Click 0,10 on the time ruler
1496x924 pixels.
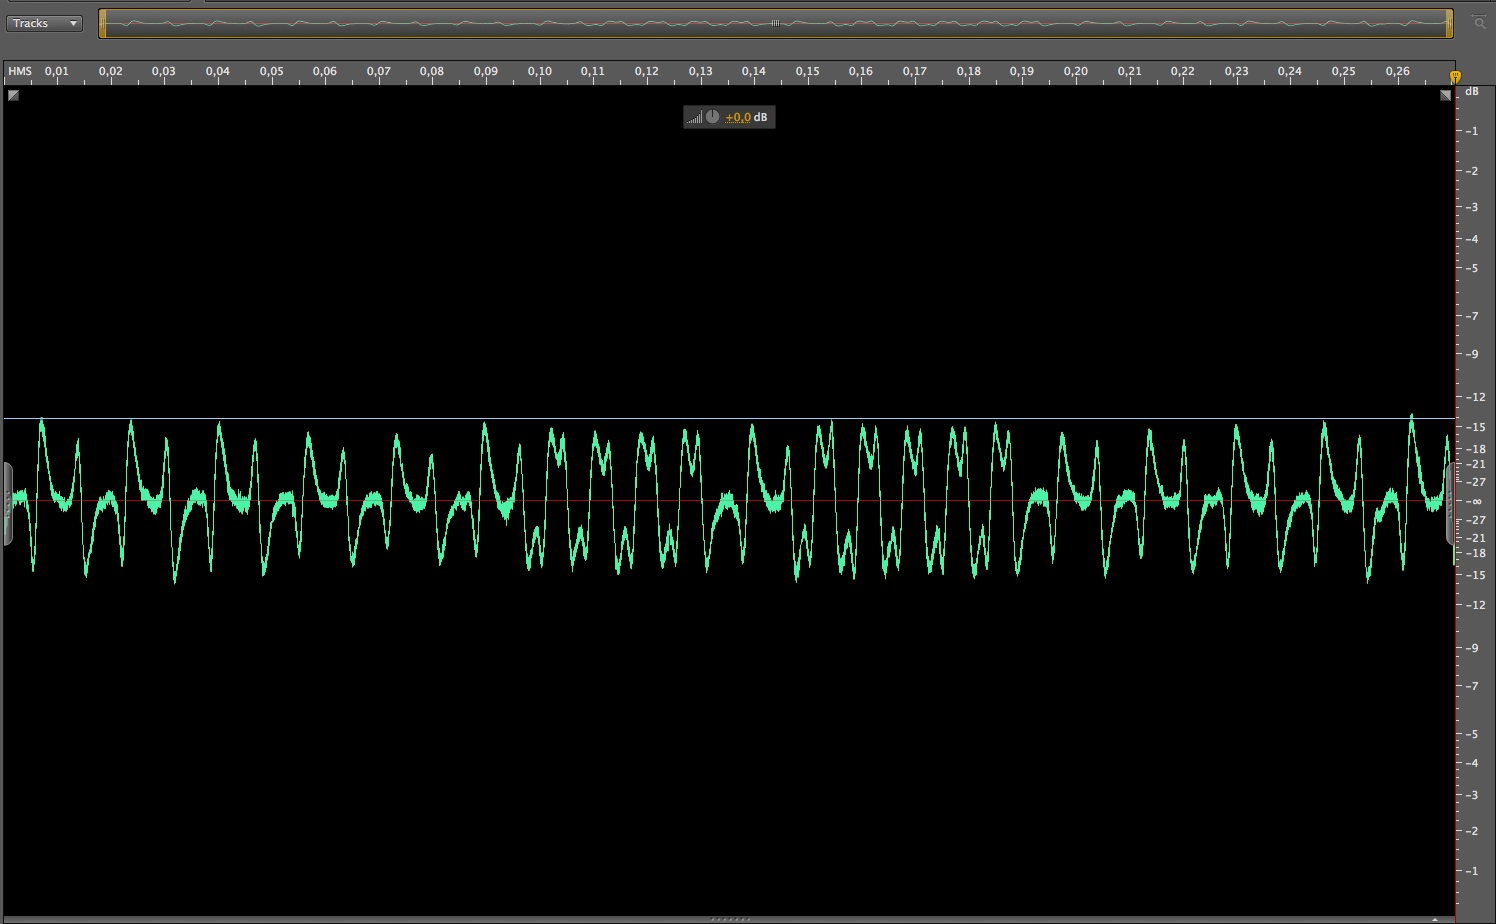(539, 71)
